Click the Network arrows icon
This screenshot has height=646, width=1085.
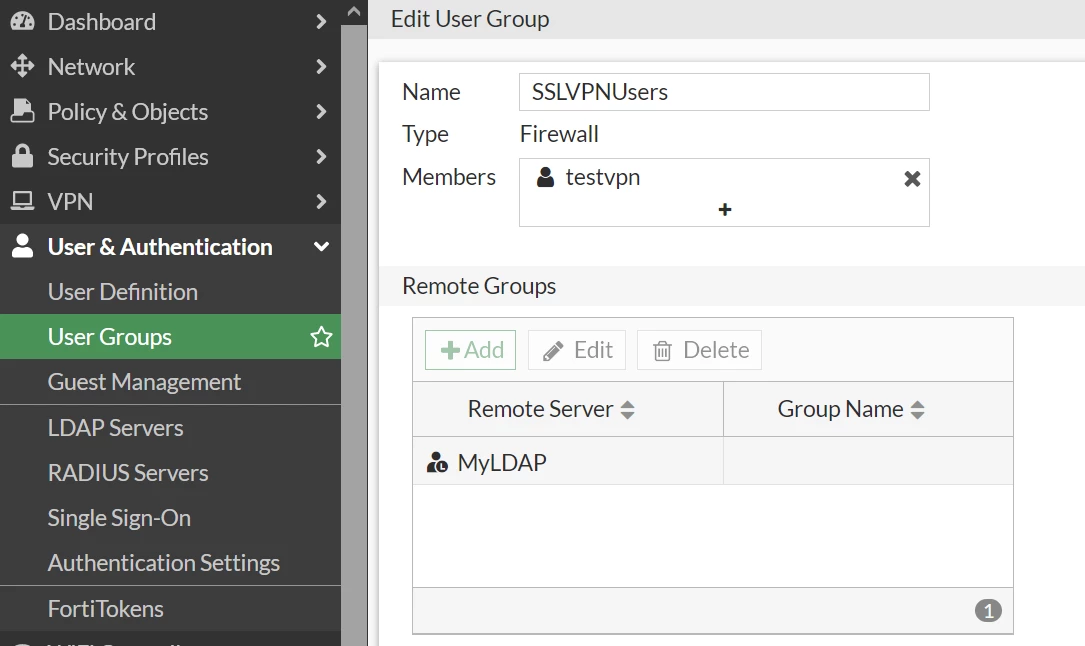(22, 66)
